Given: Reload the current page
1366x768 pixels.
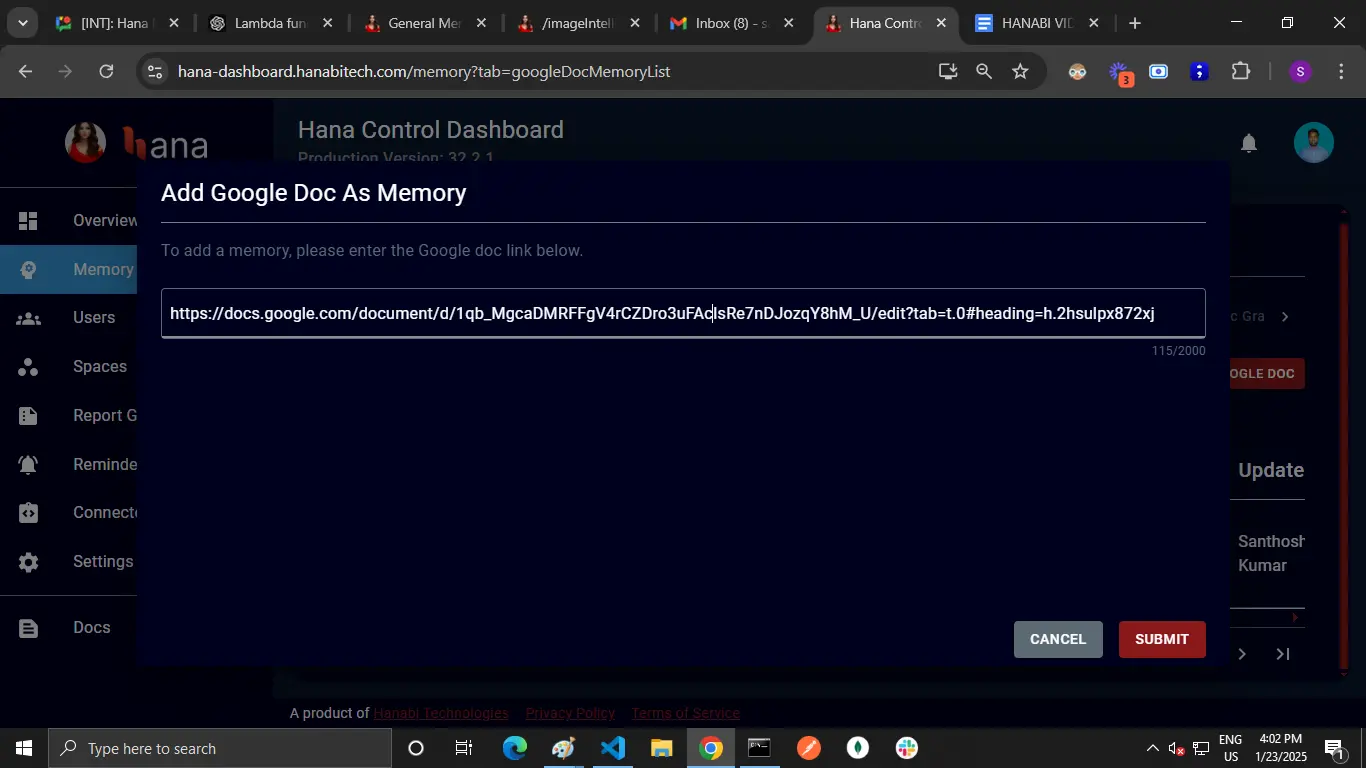Looking at the screenshot, I should click(106, 71).
